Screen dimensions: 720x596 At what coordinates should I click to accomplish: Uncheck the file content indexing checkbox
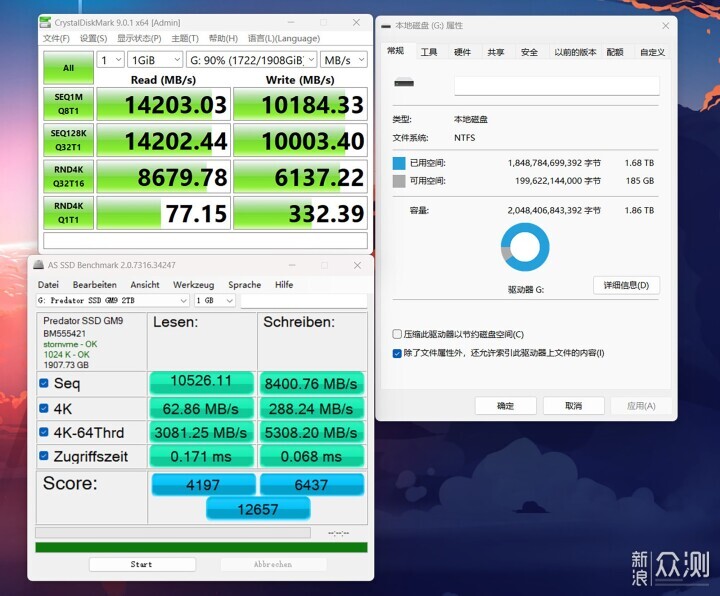click(x=397, y=353)
